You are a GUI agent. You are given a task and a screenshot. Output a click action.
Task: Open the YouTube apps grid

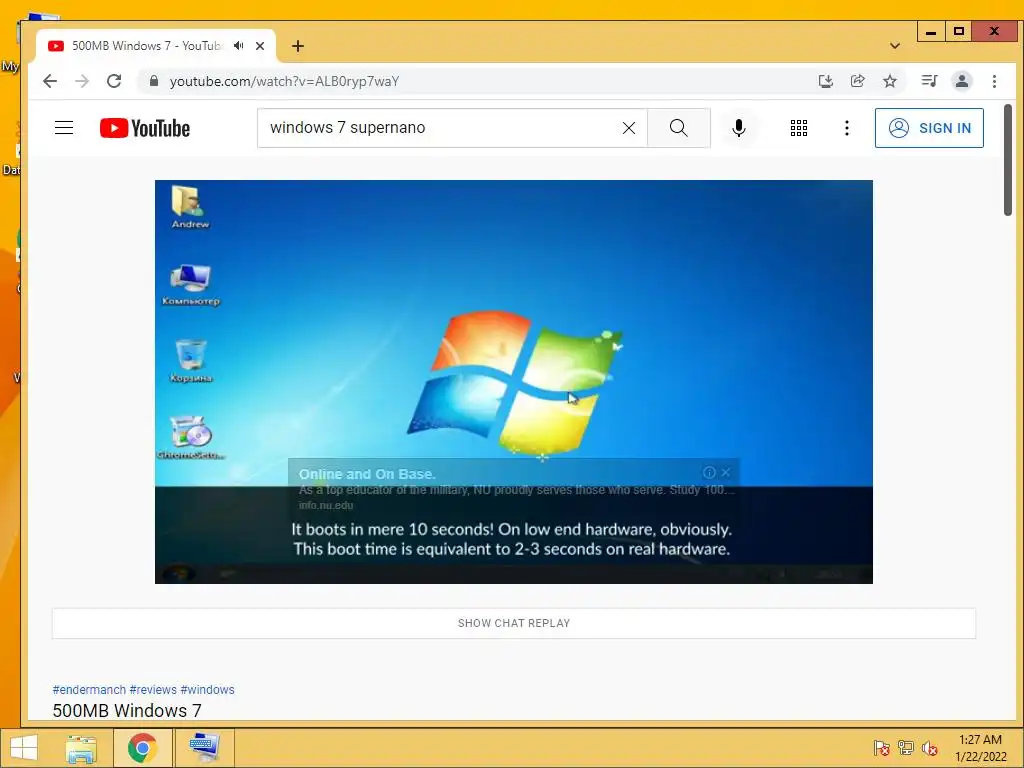pyautogui.click(x=799, y=128)
